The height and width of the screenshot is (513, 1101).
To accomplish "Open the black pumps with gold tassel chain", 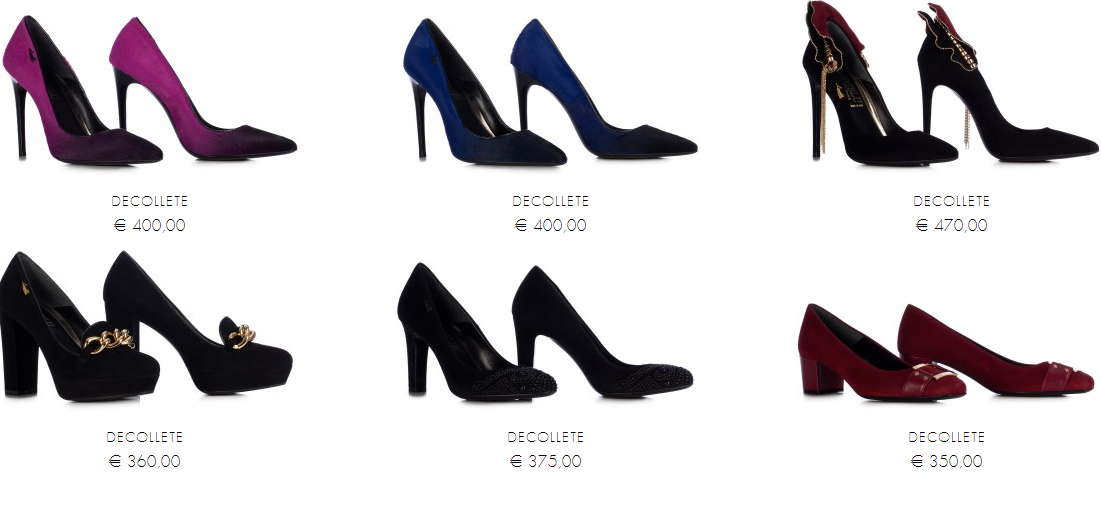I will [951, 83].
